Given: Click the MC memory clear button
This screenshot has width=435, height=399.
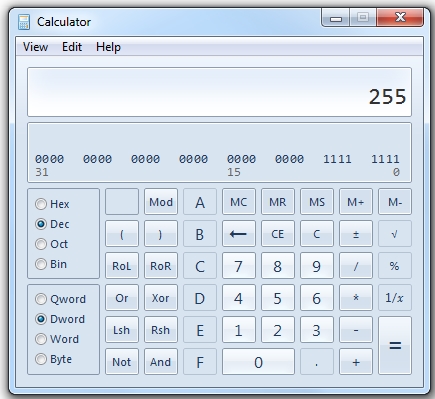Looking at the screenshot, I should (239, 202).
